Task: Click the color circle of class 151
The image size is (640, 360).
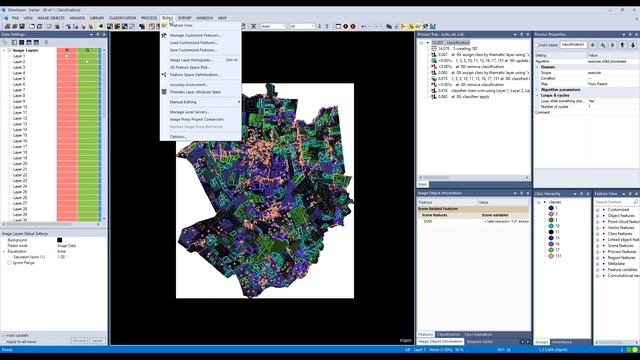Action: [551, 256]
